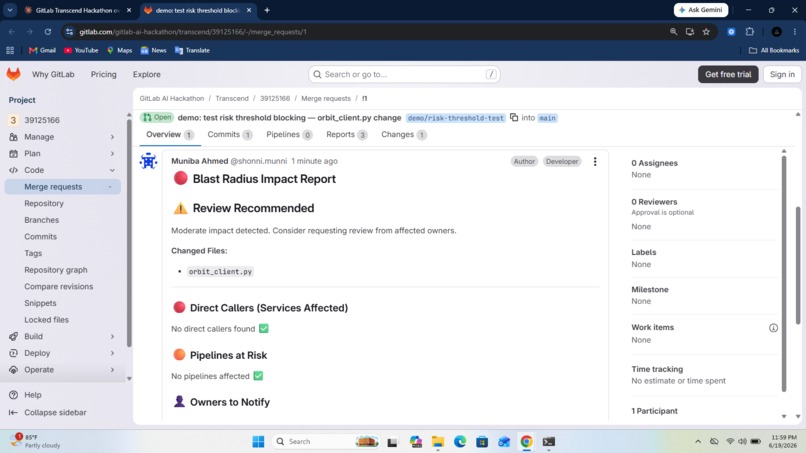806x453 pixels.
Task: Click the Build rocket icon
Action: pyautogui.click(x=13, y=336)
